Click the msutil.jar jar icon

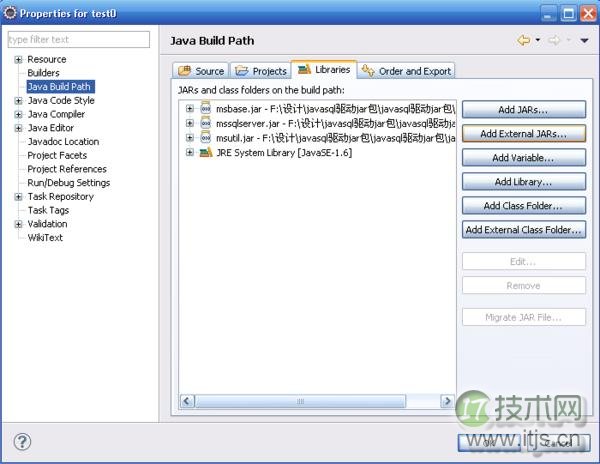(206, 137)
